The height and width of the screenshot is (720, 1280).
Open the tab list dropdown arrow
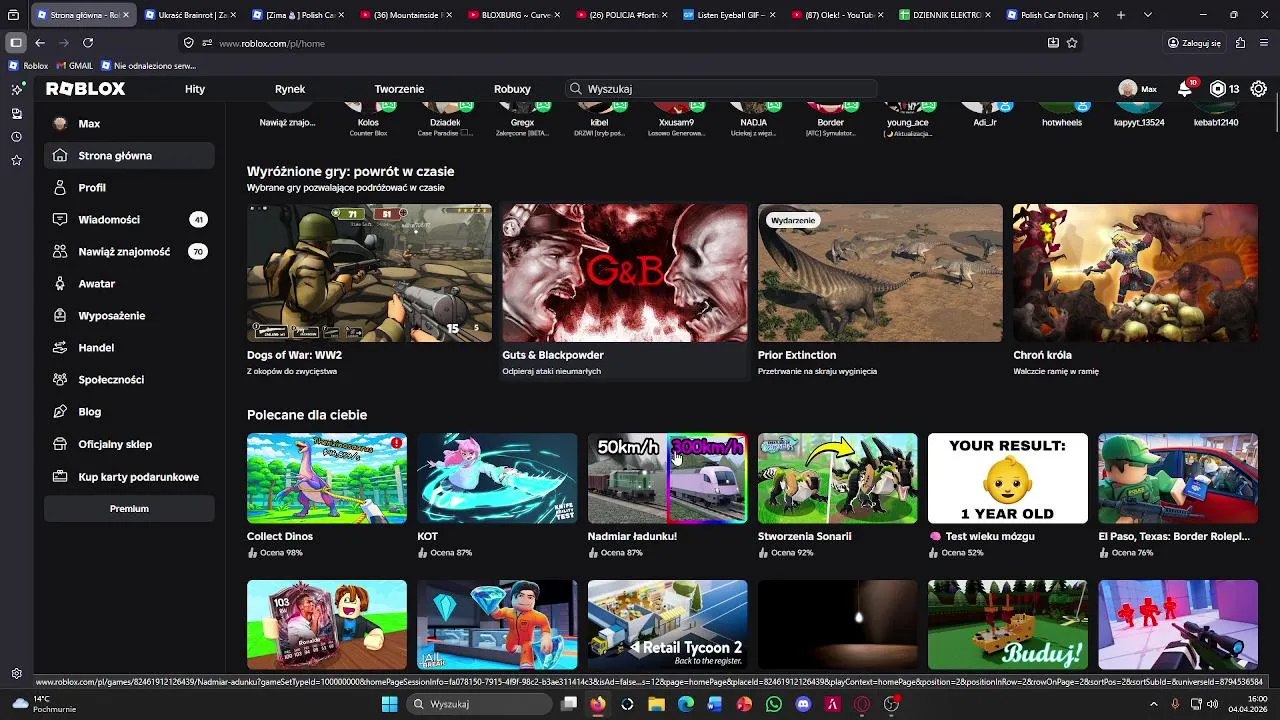click(x=1147, y=15)
